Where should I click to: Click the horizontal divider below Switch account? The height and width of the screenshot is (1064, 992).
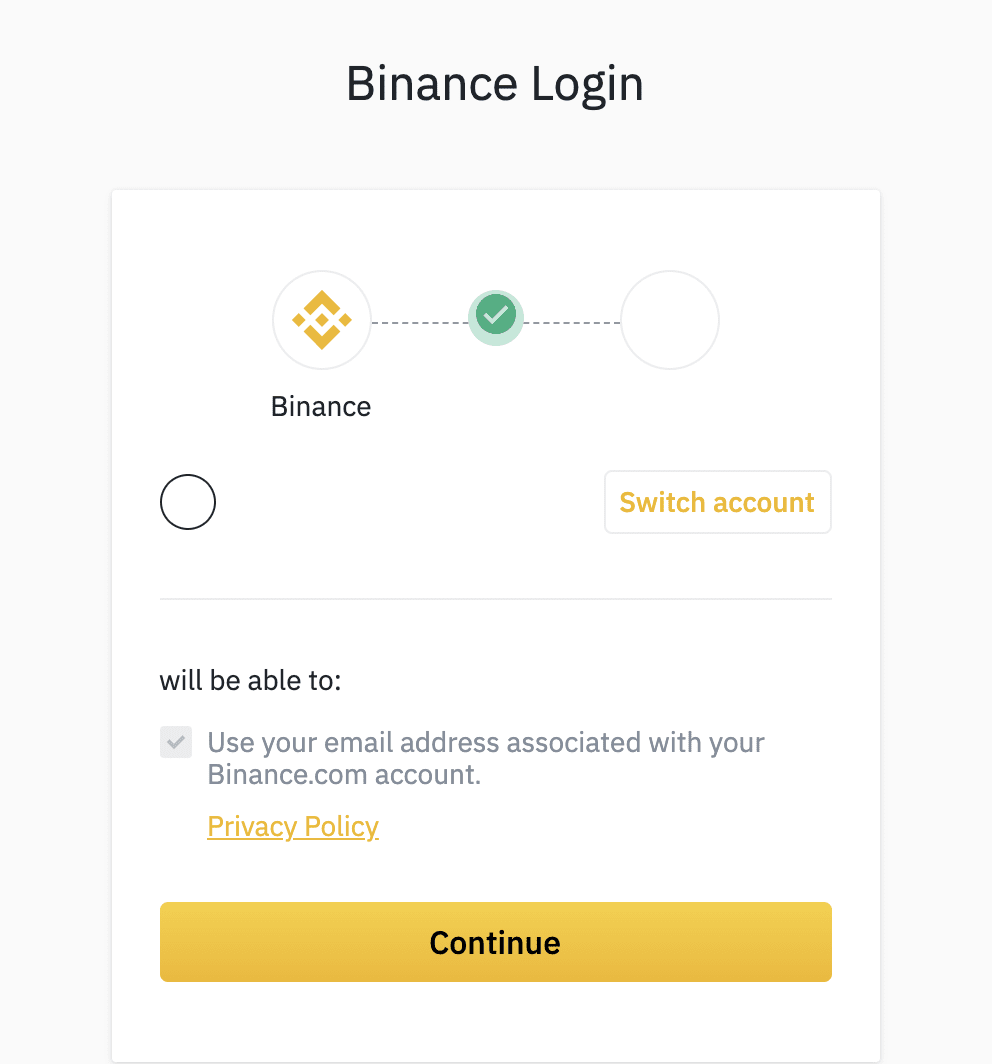pos(496,599)
